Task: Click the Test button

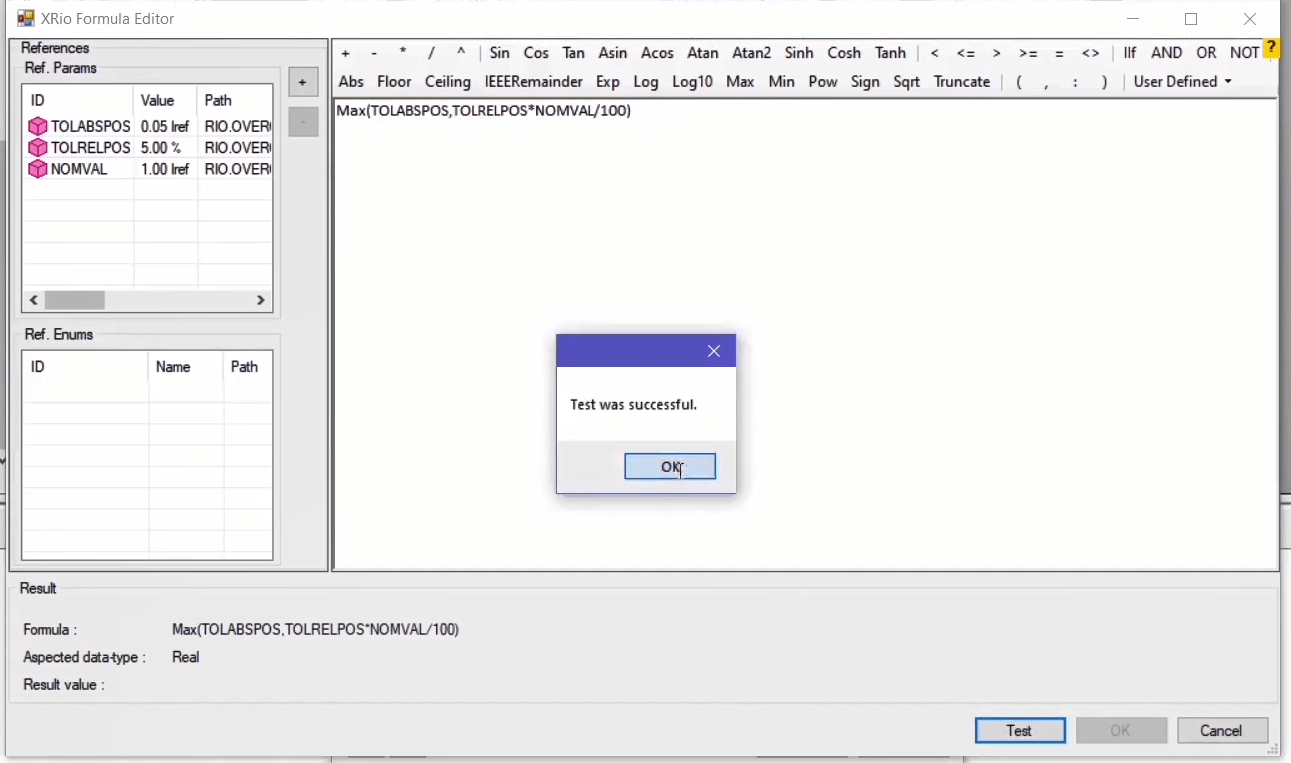Action: [x=1019, y=730]
